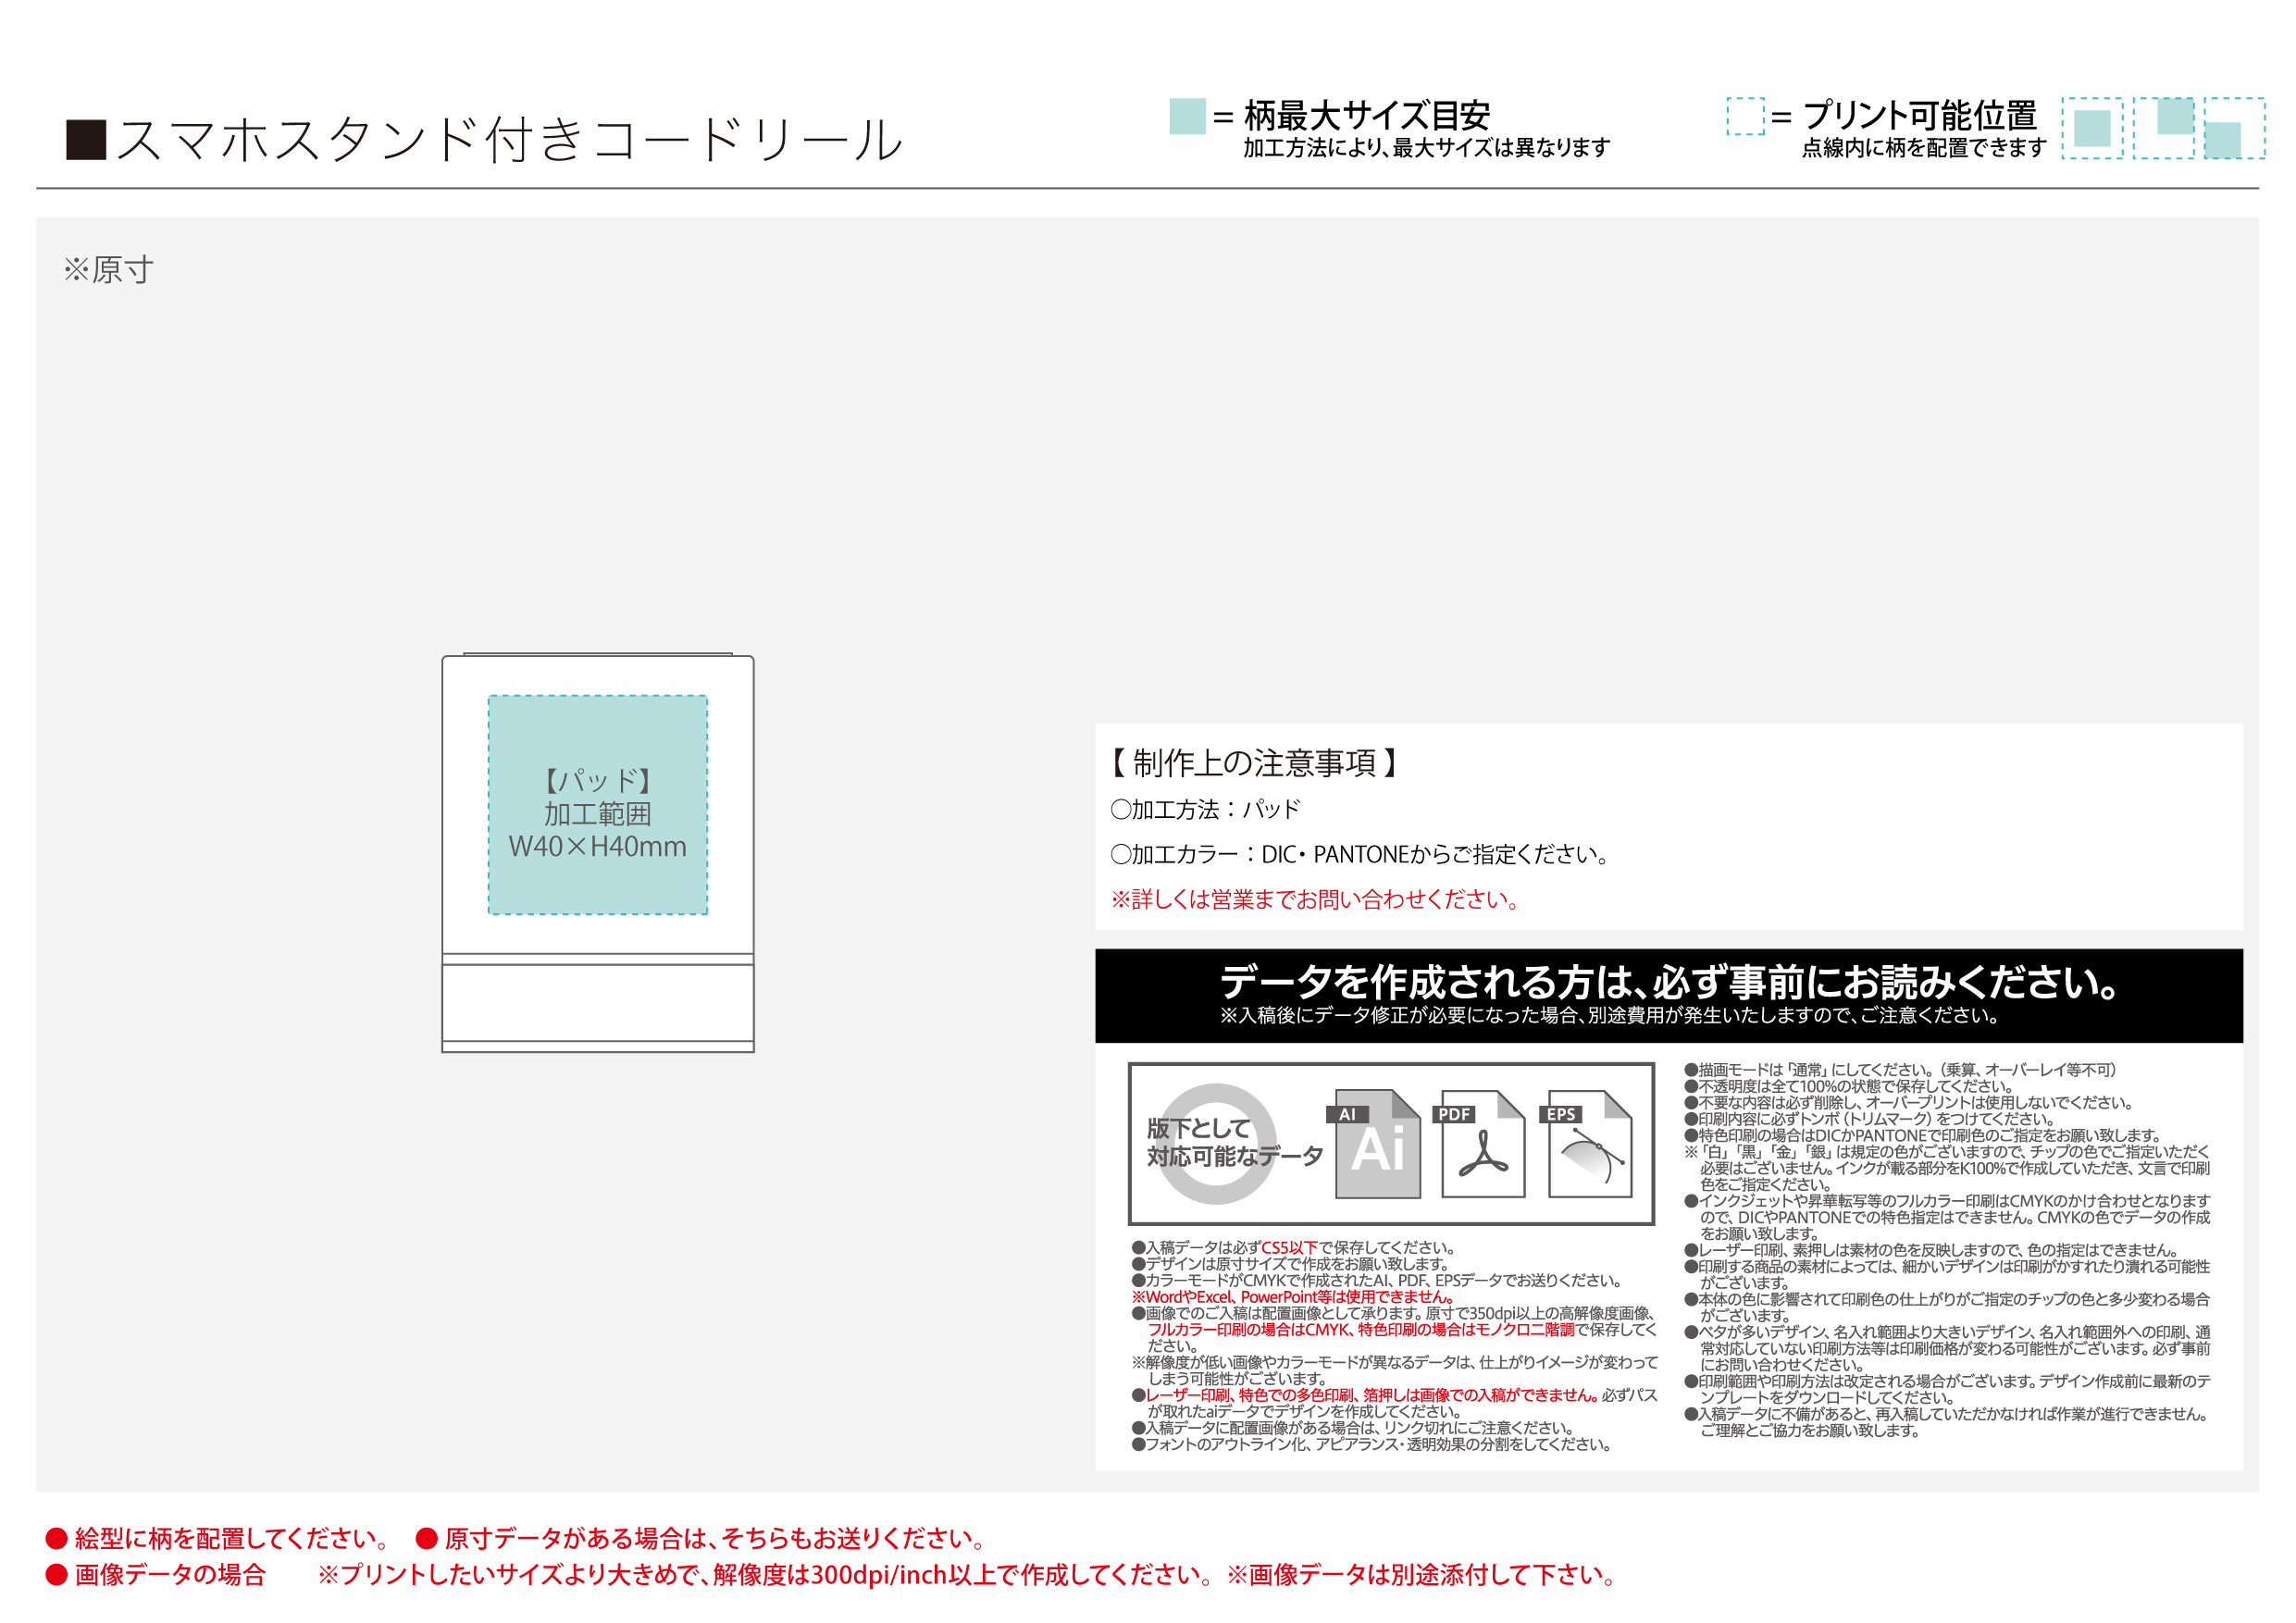Click the last print-position example with corner pattern

tap(2235, 128)
